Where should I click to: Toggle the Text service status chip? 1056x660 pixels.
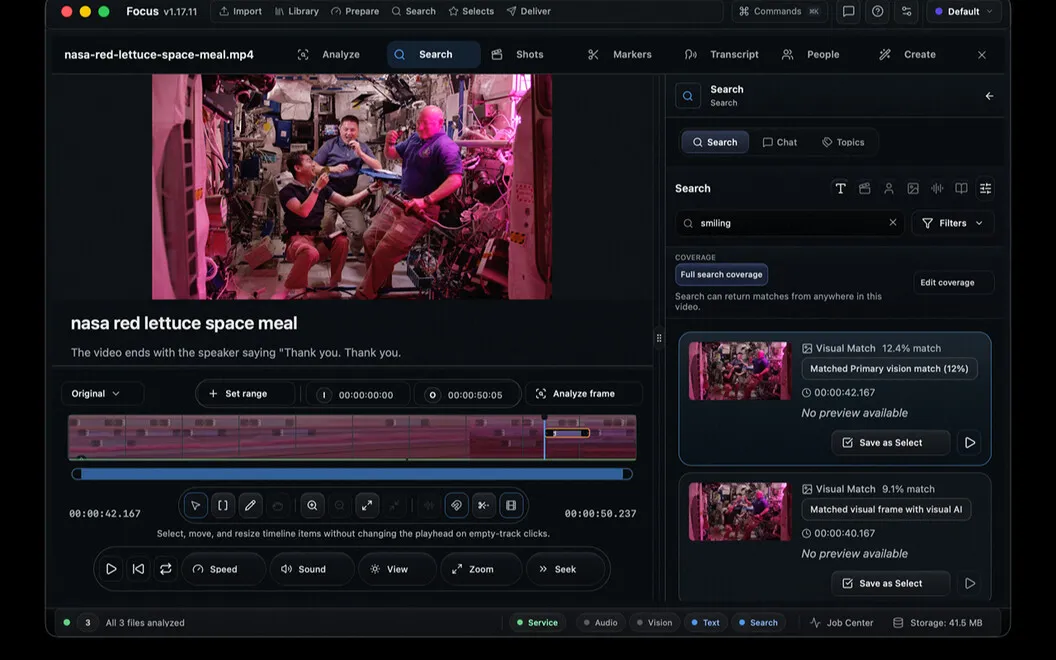[705, 622]
